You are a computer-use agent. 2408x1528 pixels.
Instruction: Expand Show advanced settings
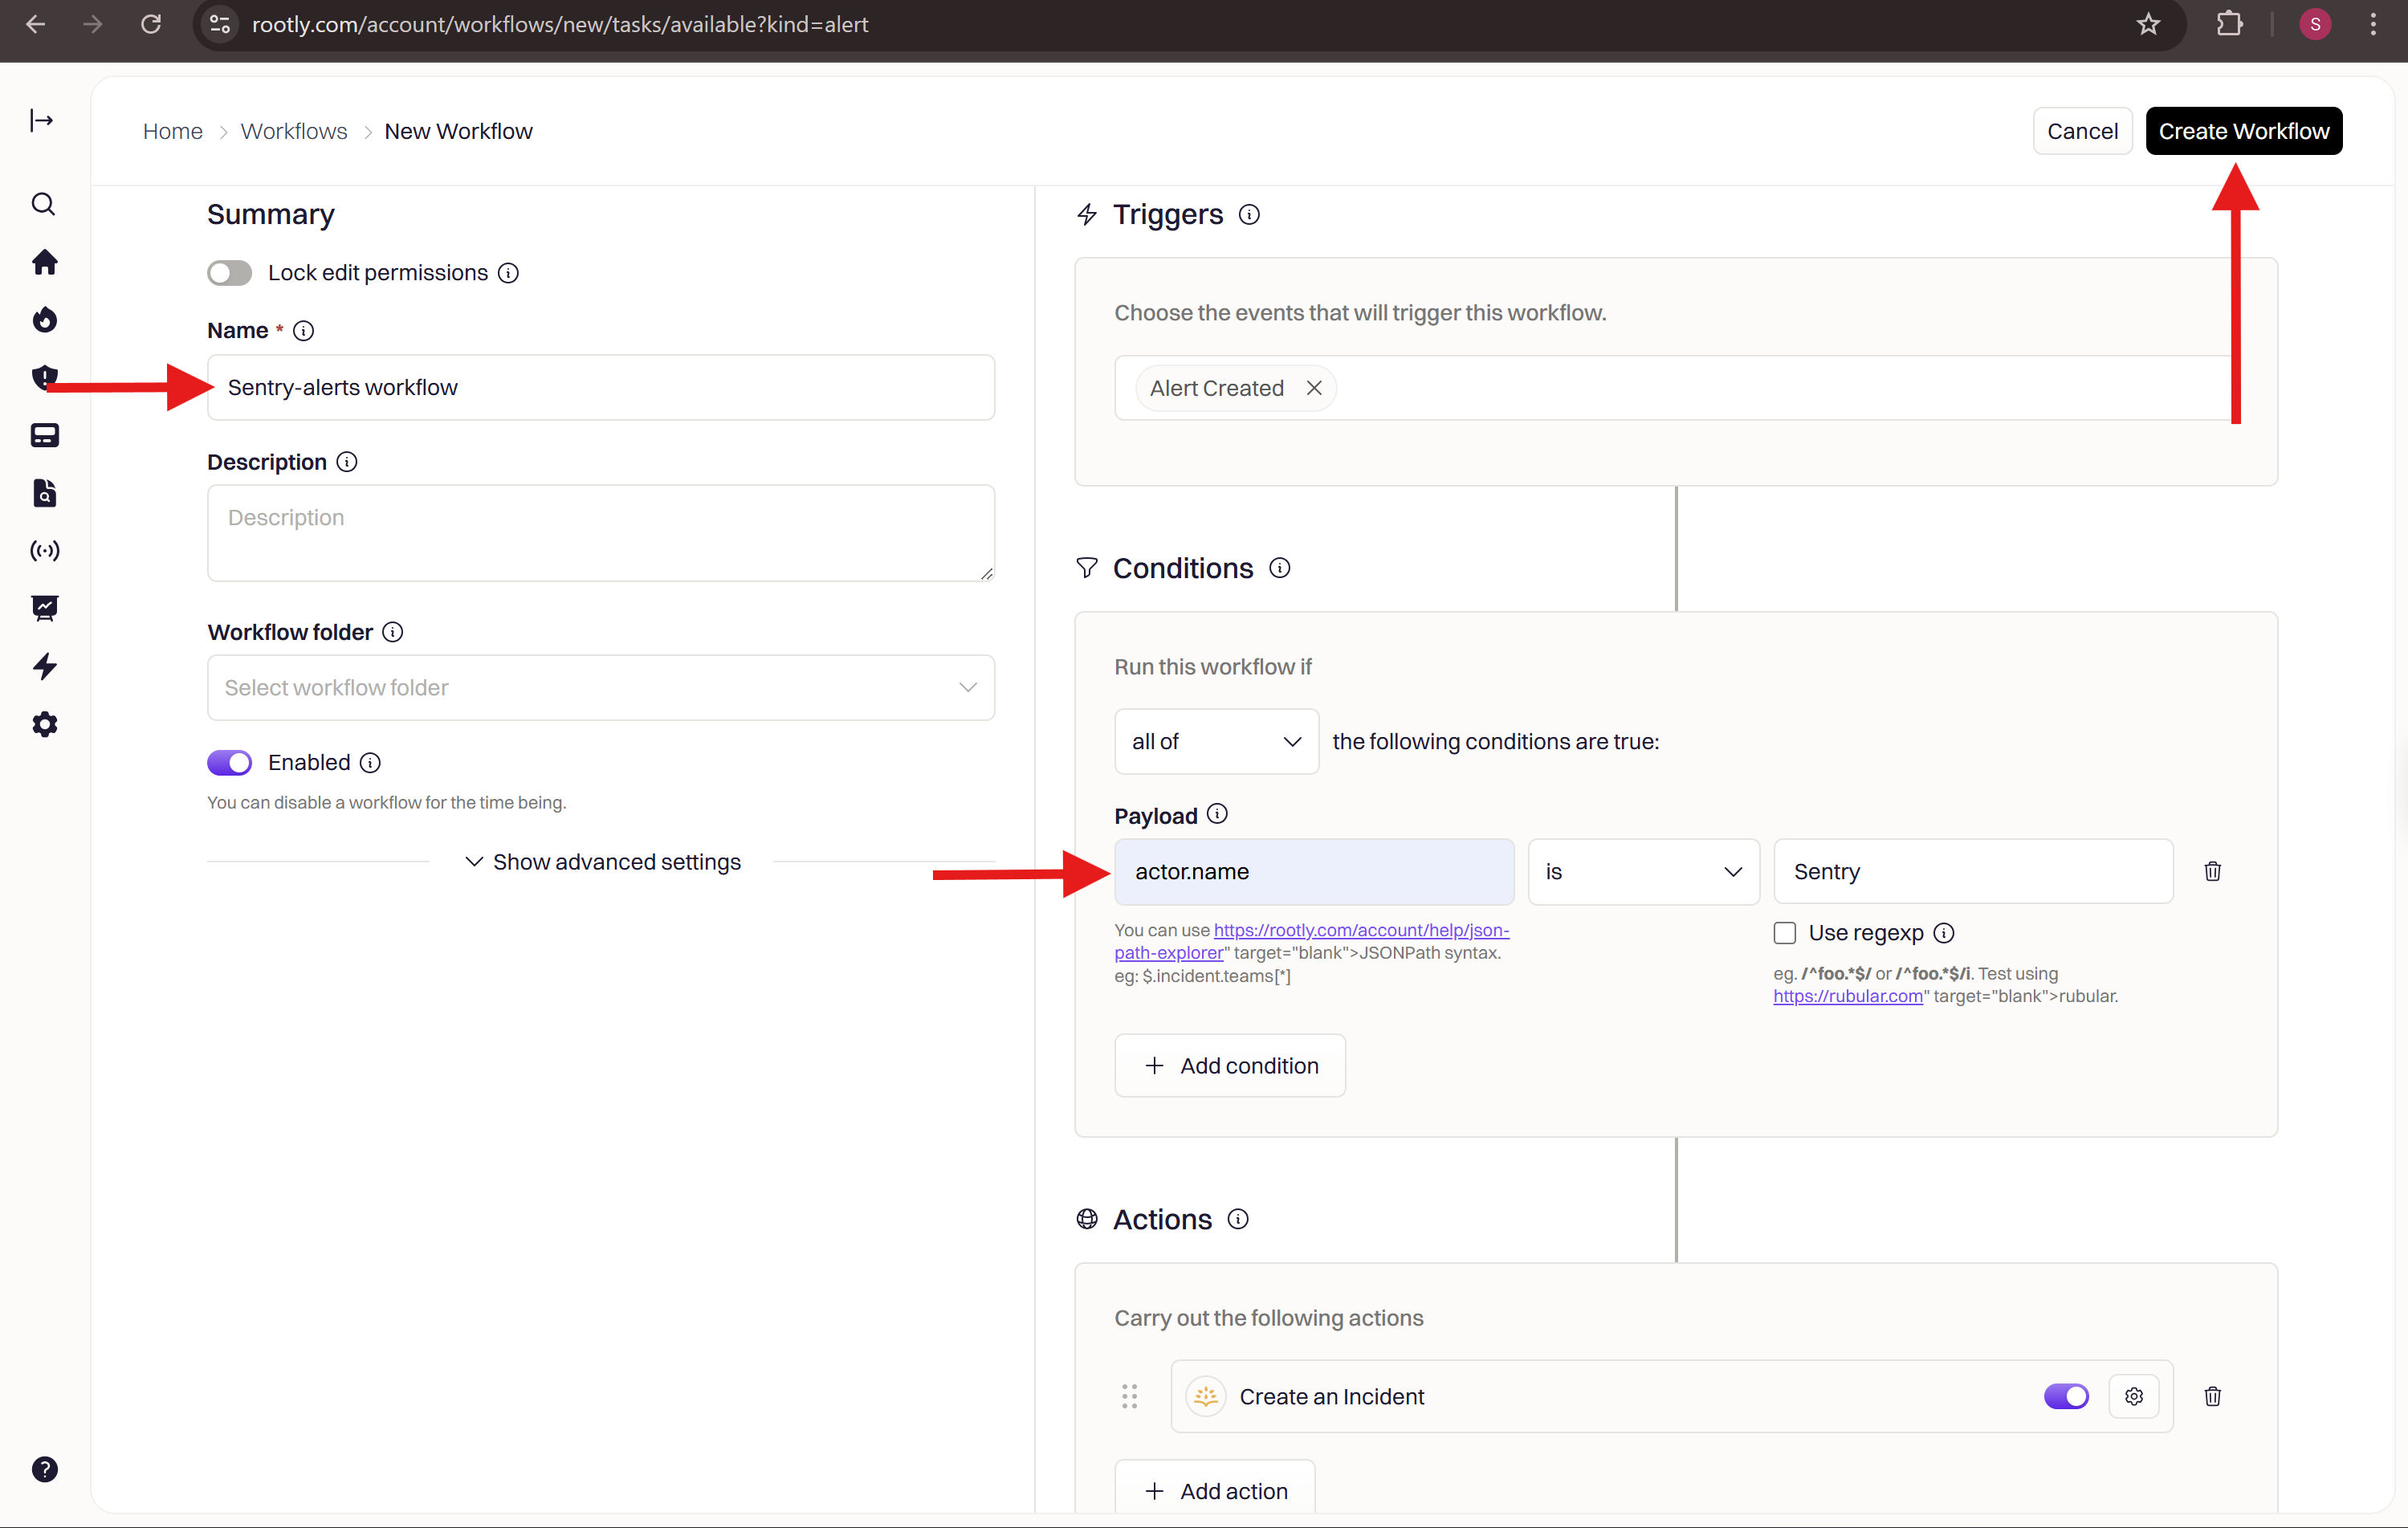(x=602, y=862)
